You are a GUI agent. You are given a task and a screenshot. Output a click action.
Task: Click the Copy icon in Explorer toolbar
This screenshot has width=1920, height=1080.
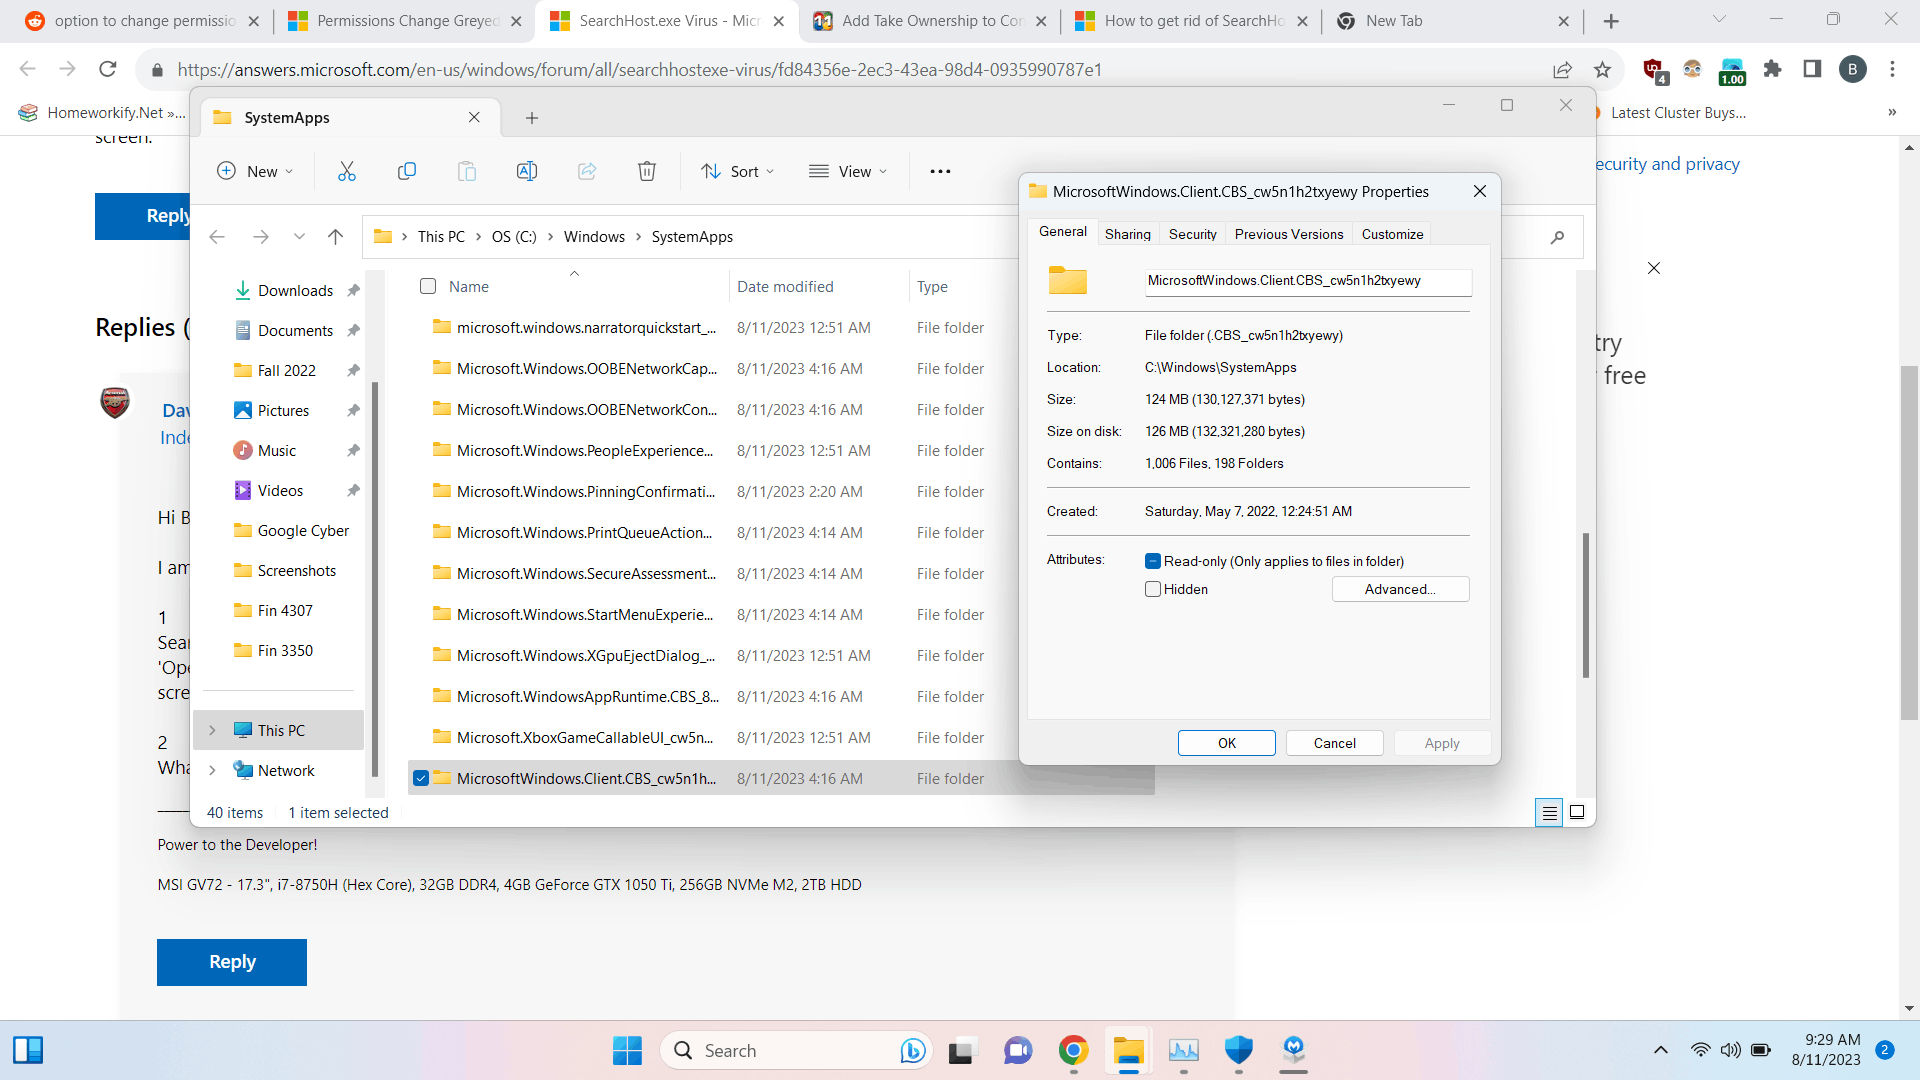[407, 171]
